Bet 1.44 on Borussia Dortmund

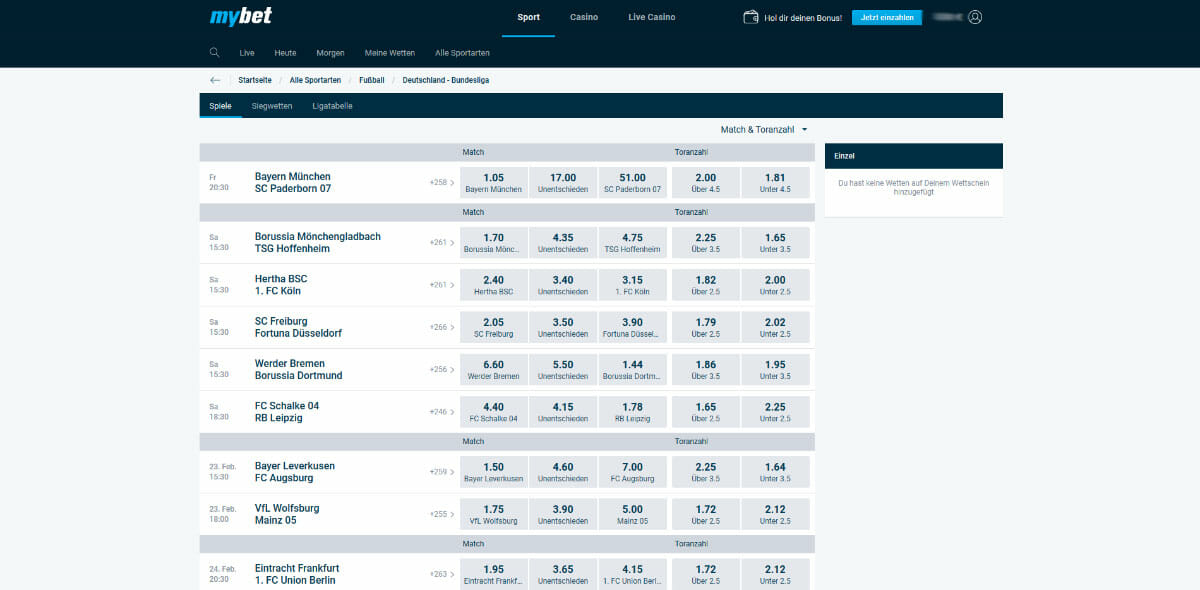(x=633, y=369)
